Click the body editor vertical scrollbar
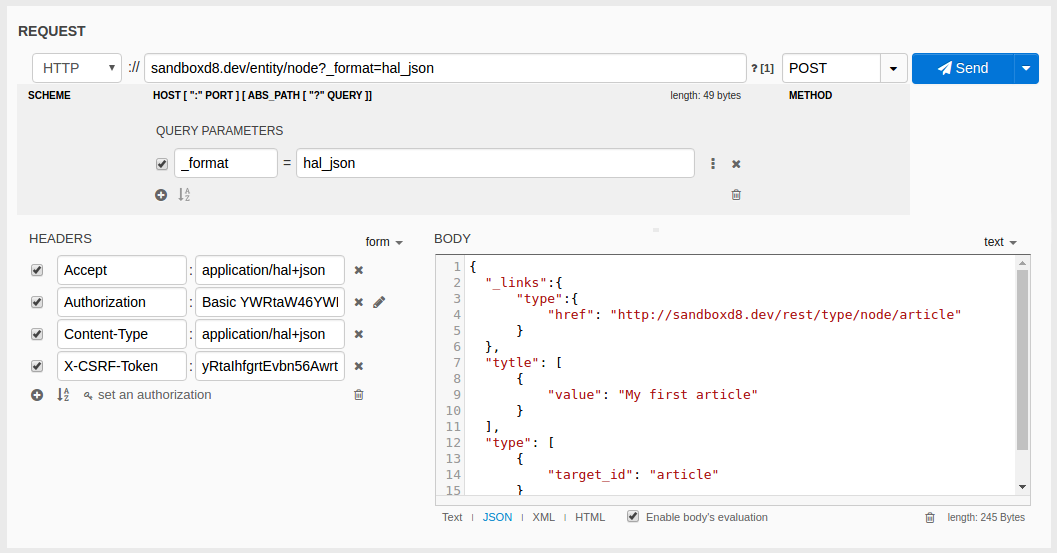The height and width of the screenshot is (553, 1057). coord(1022,360)
